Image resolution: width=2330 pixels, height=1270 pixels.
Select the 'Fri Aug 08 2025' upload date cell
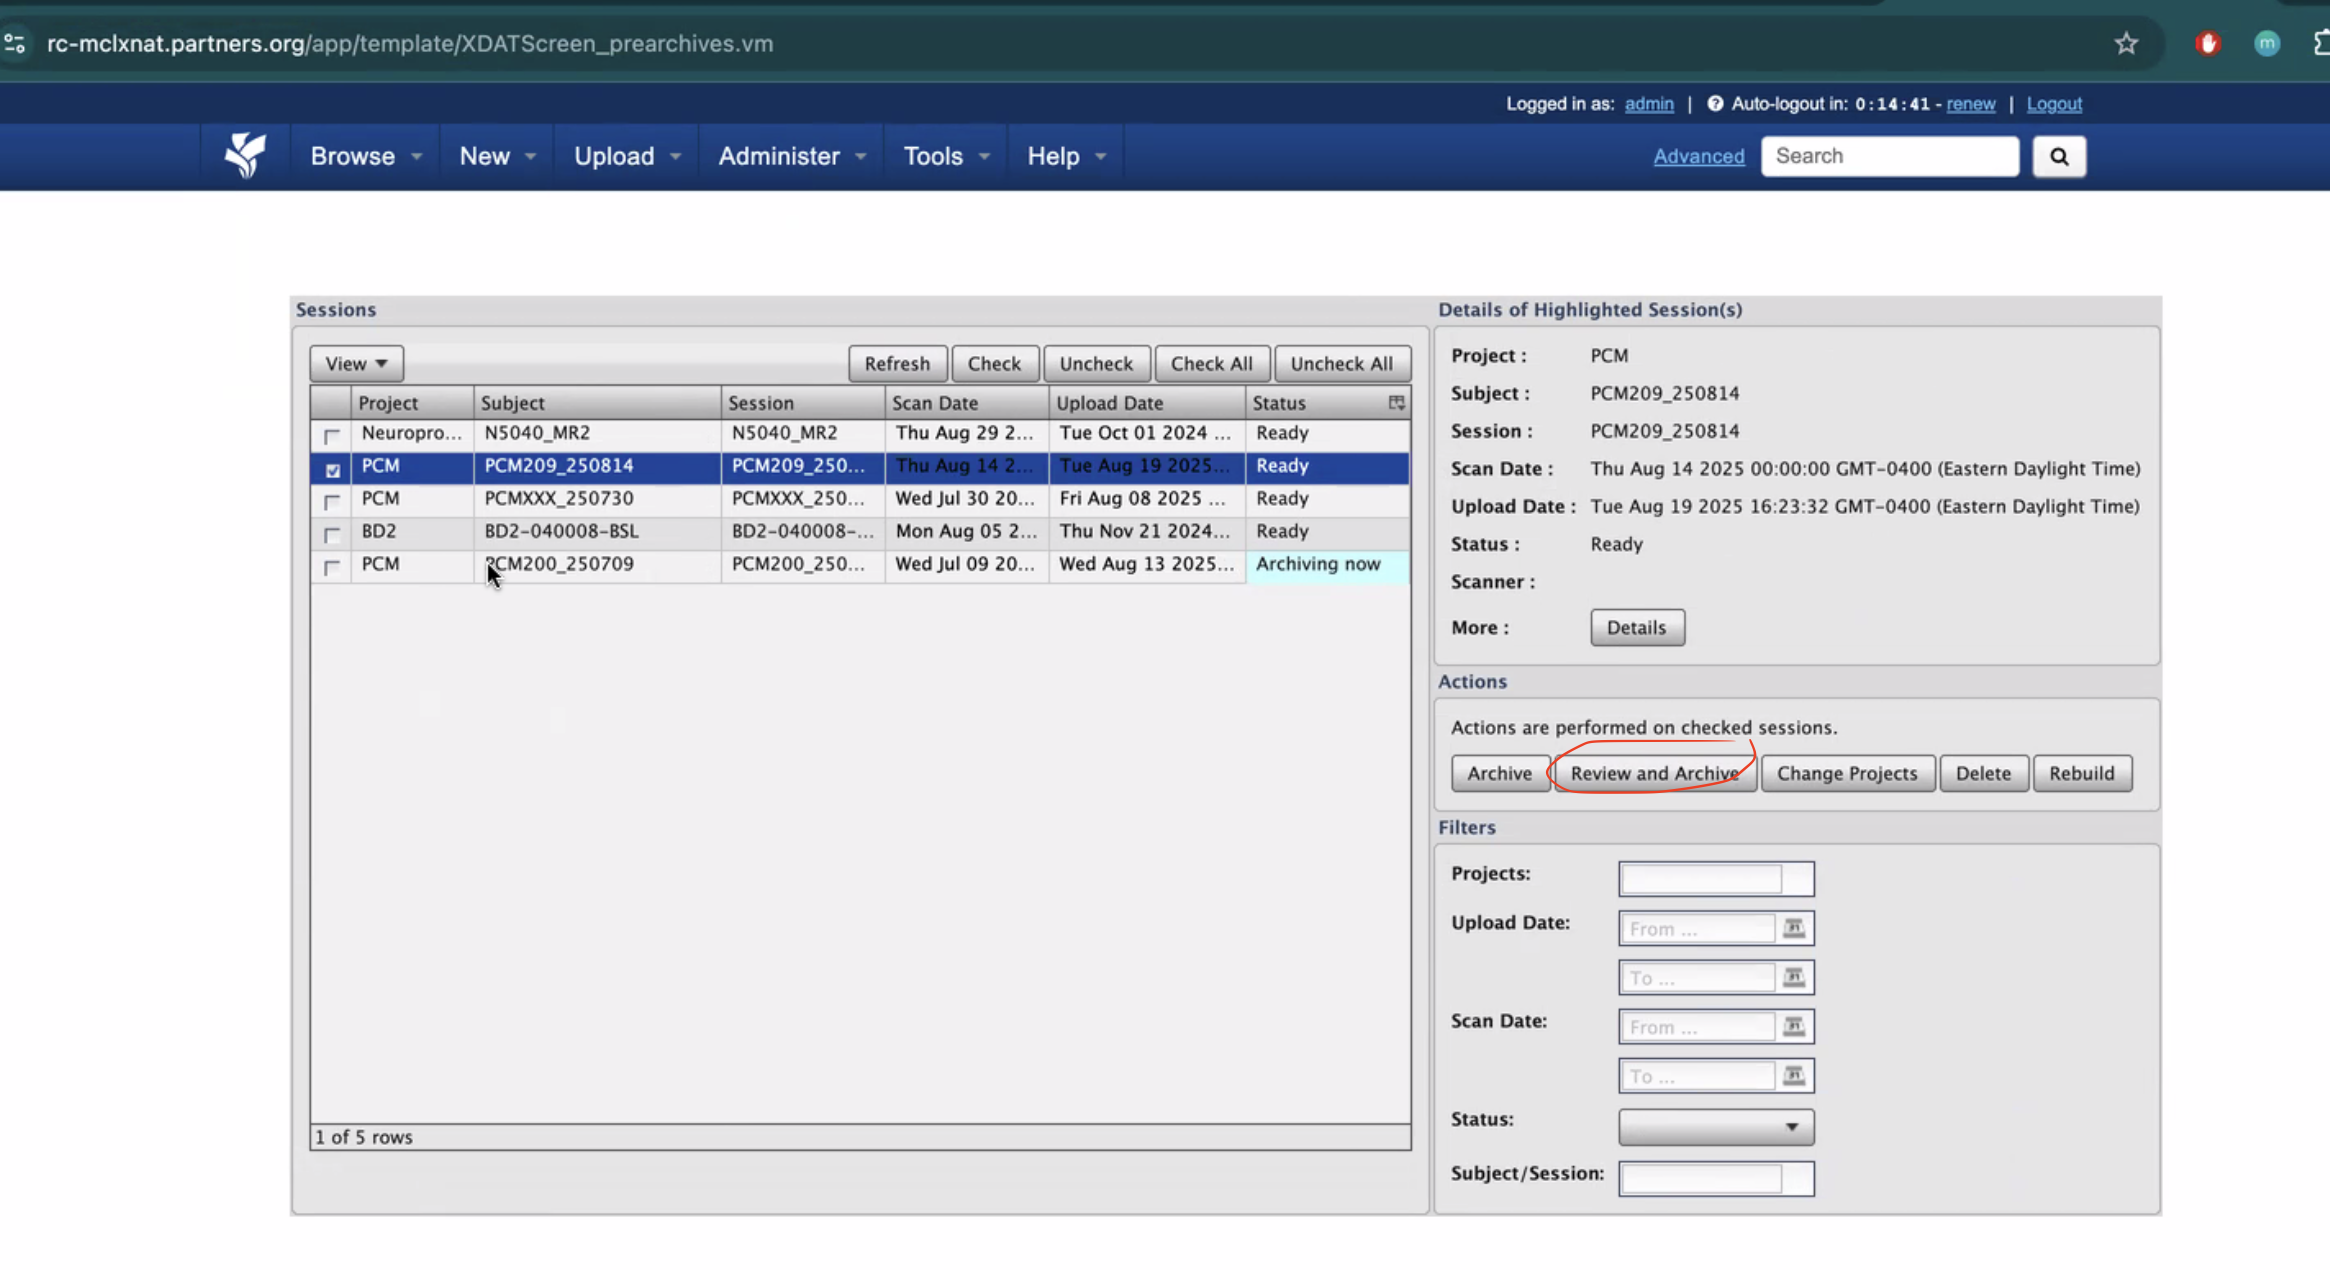[1147, 498]
